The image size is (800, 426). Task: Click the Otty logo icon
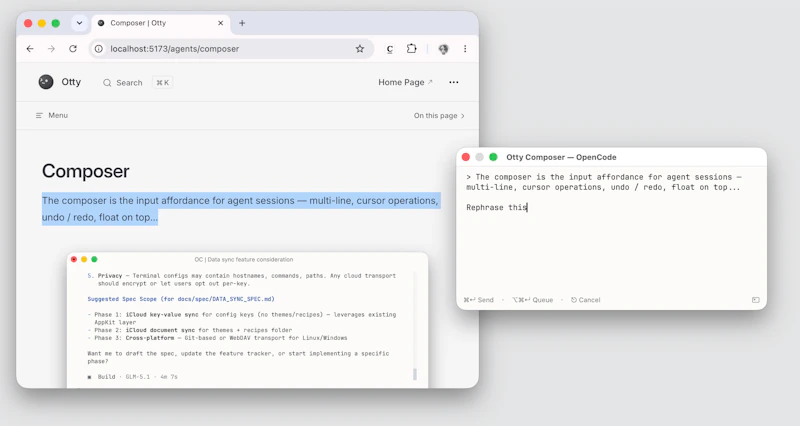46,82
